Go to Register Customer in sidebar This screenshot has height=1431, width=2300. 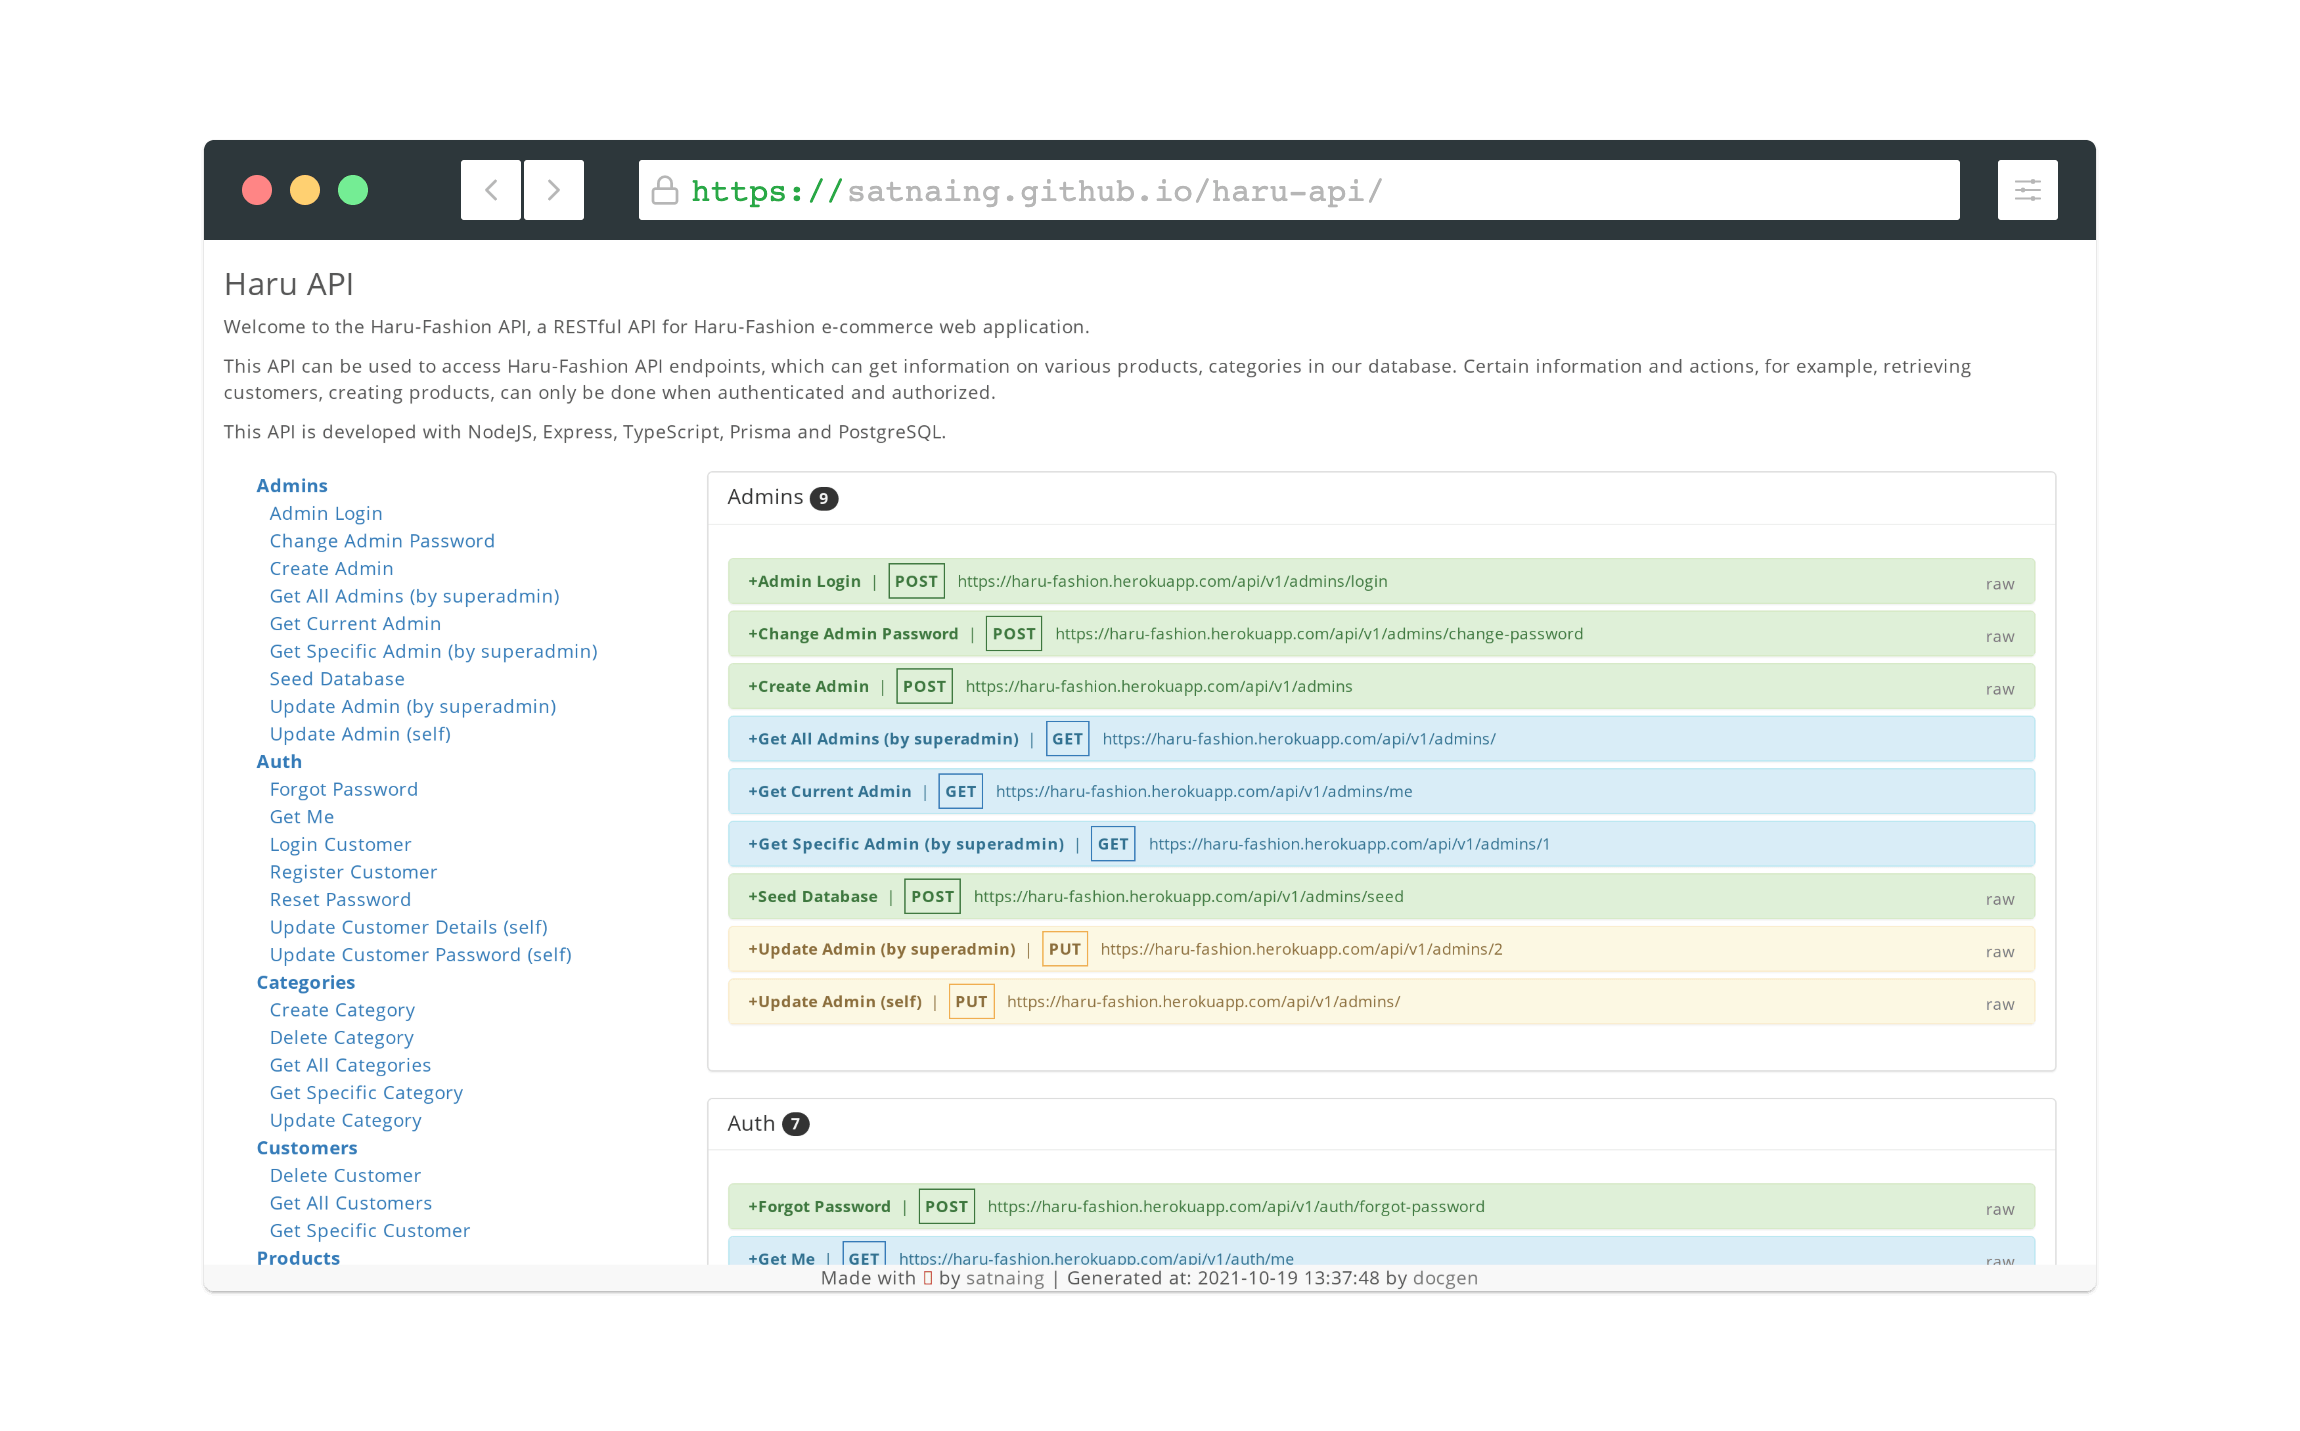[353, 872]
